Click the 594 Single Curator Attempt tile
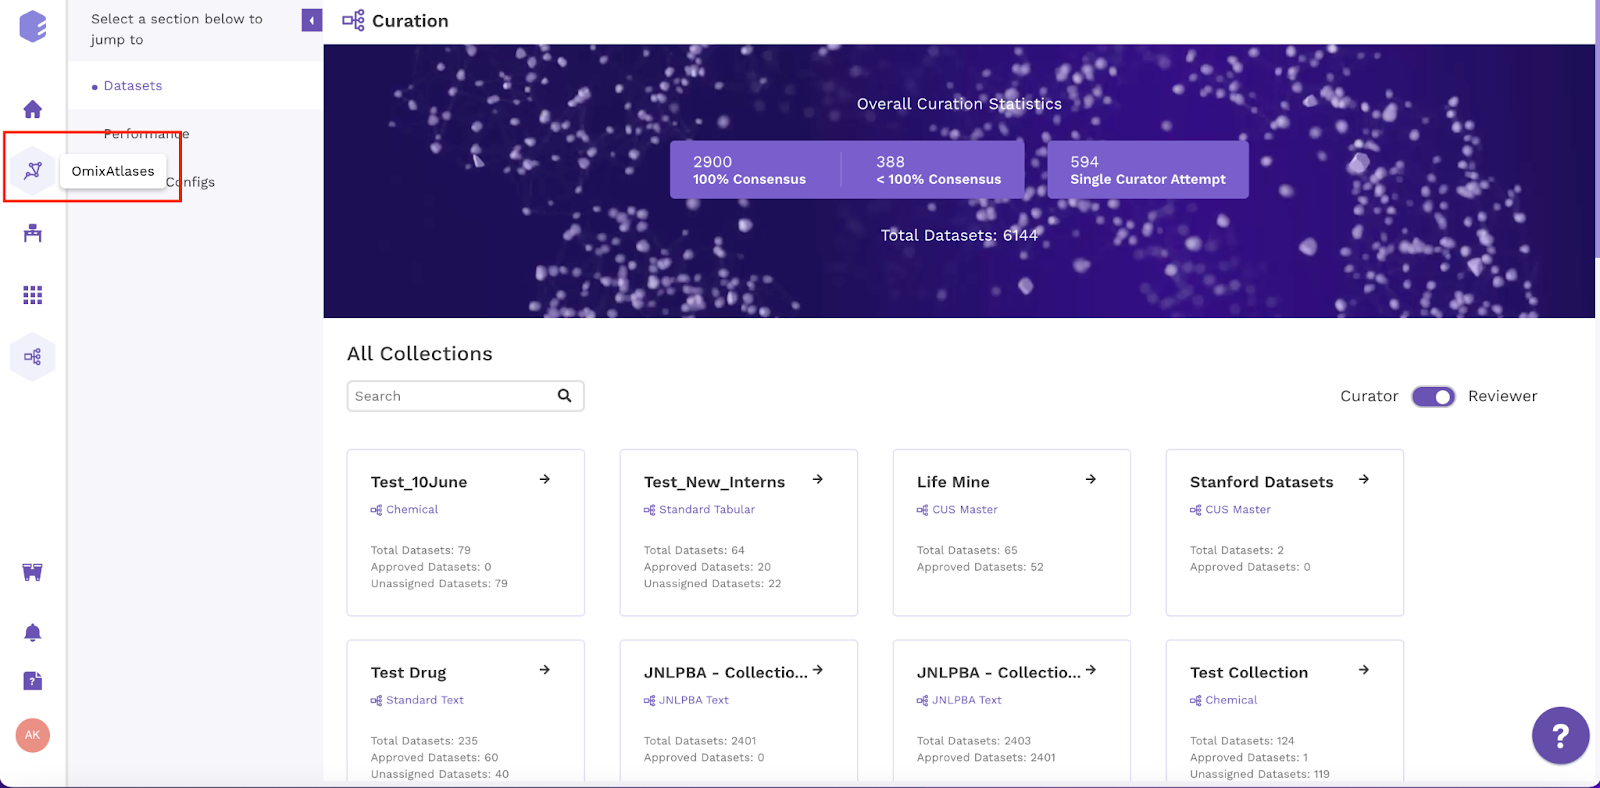 1148,170
